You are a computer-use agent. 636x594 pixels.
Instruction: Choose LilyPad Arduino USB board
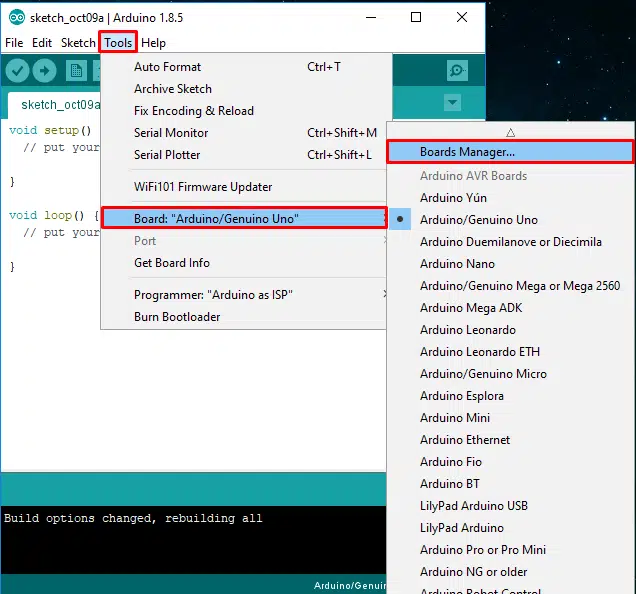pyautogui.click(x=511, y=506)
